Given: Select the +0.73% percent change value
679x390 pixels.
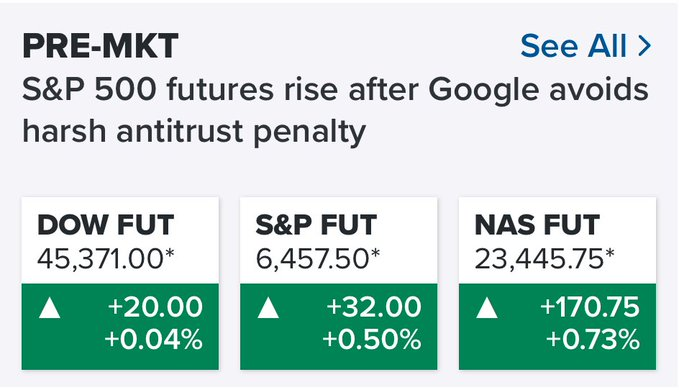Looking at the screenshot, I should tap(593, 339).
